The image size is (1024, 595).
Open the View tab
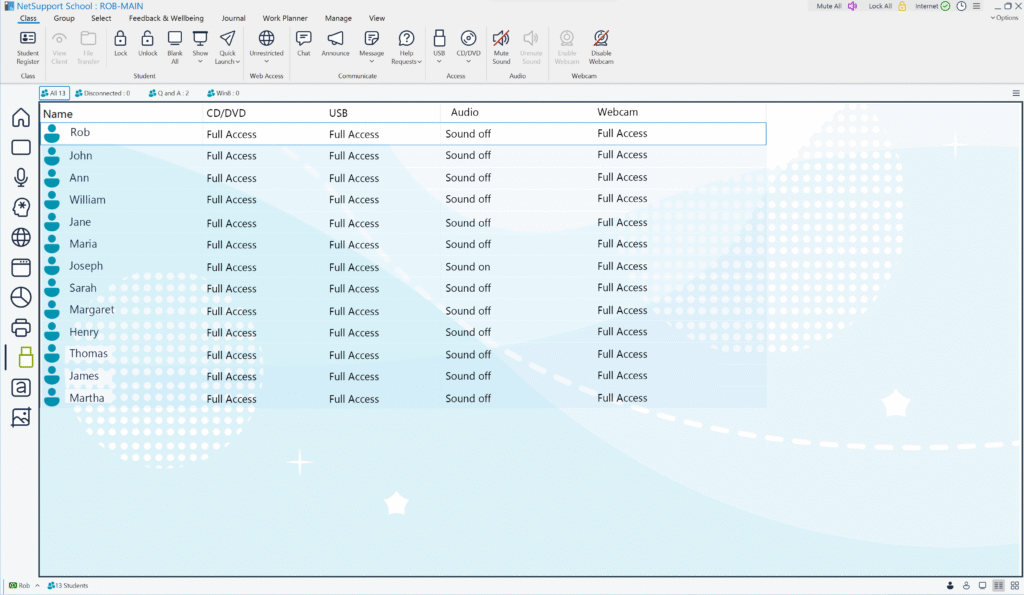377,18
